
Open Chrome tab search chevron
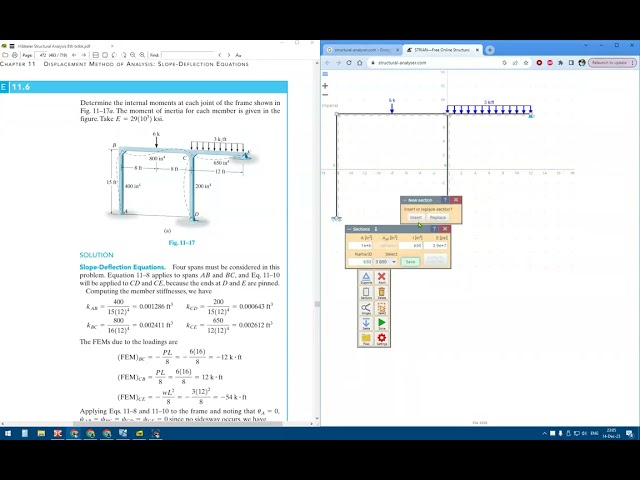586,45
